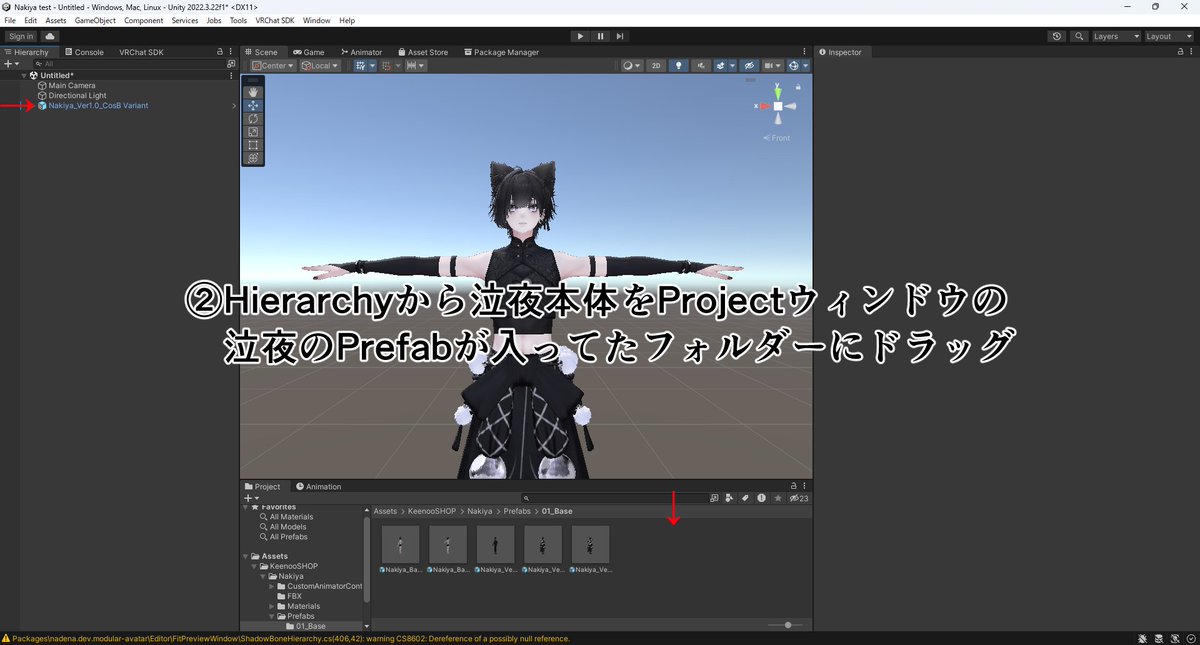Open the GameObject menu
The height and width of the screenshot is (645, 1200).
coord(95,20)
